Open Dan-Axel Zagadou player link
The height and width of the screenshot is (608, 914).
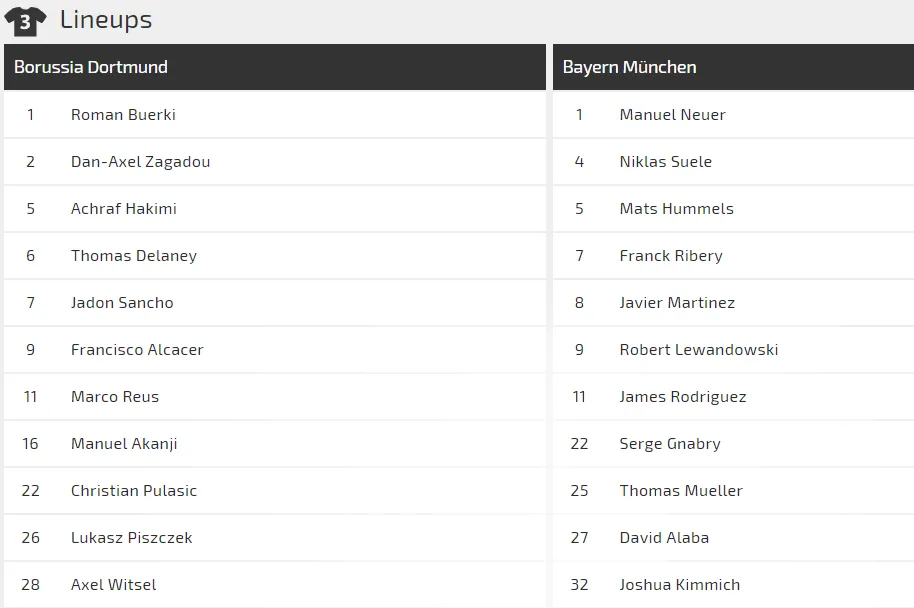click(140, 162)
